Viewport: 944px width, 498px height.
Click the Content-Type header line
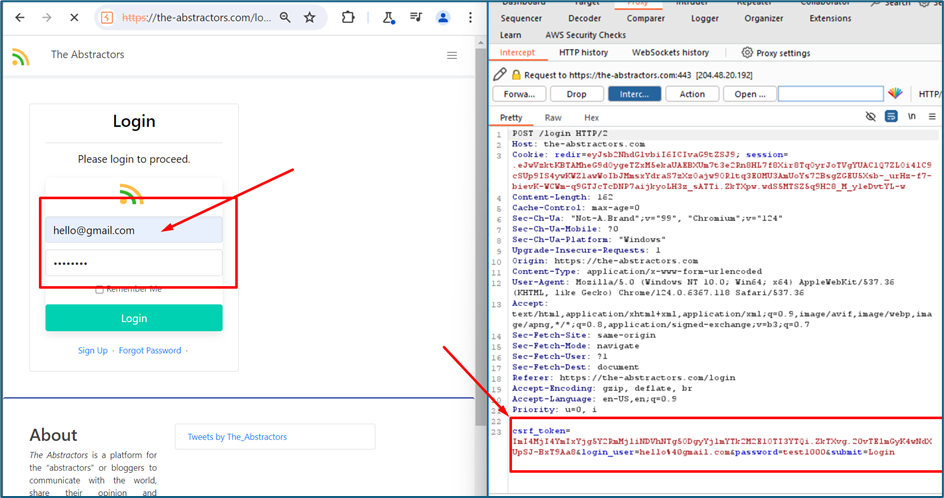pos(637,272)
